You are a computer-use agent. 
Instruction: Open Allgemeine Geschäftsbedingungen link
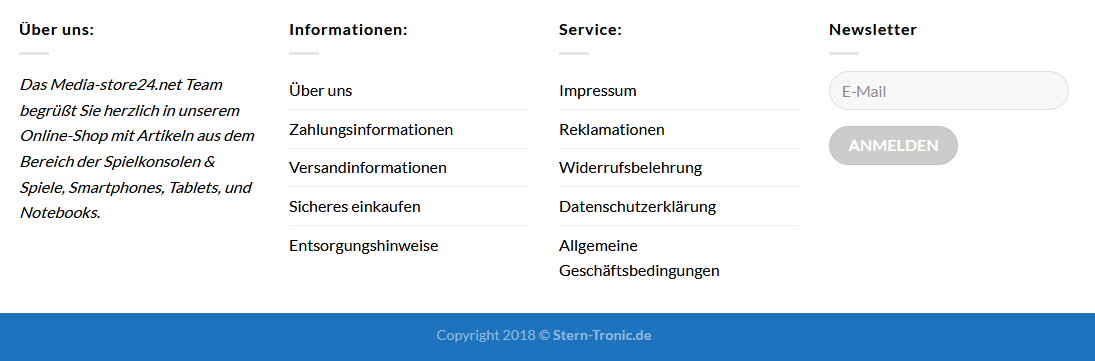[x=639, y=258]
